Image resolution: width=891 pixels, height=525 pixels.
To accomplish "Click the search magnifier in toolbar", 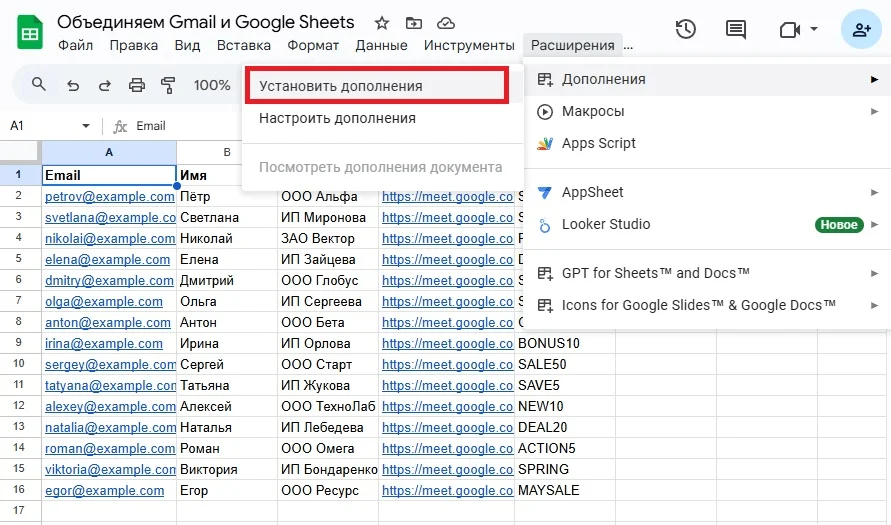I will click(x=39, y=85).
